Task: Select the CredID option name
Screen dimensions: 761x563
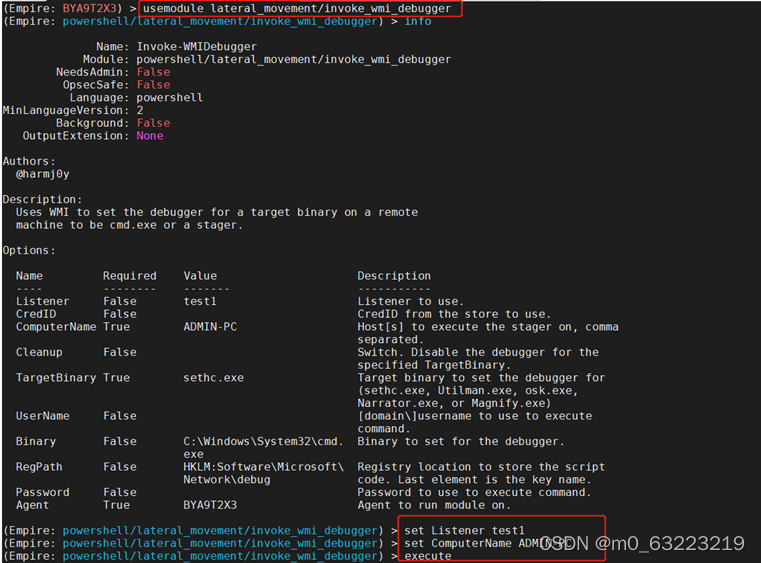Action: click(x=36, y=314)
